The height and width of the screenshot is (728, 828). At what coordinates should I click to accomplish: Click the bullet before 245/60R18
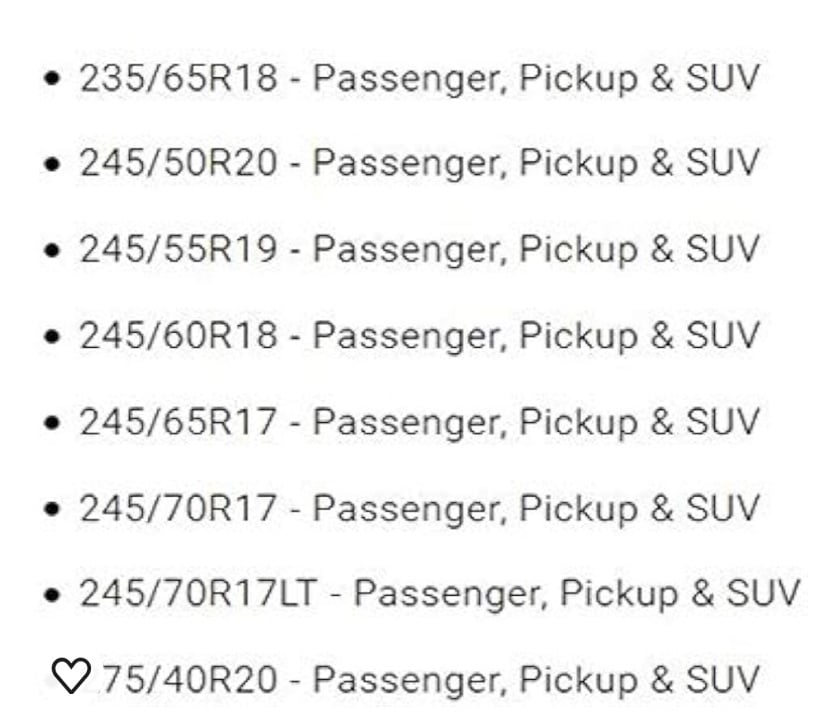point(52,336)
